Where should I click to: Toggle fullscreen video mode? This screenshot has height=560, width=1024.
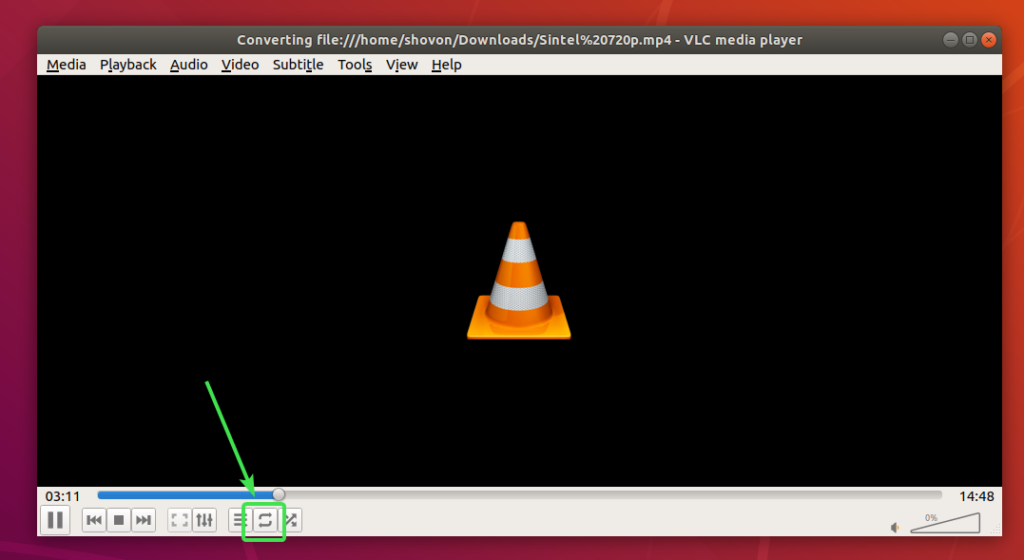click(180, 520)
